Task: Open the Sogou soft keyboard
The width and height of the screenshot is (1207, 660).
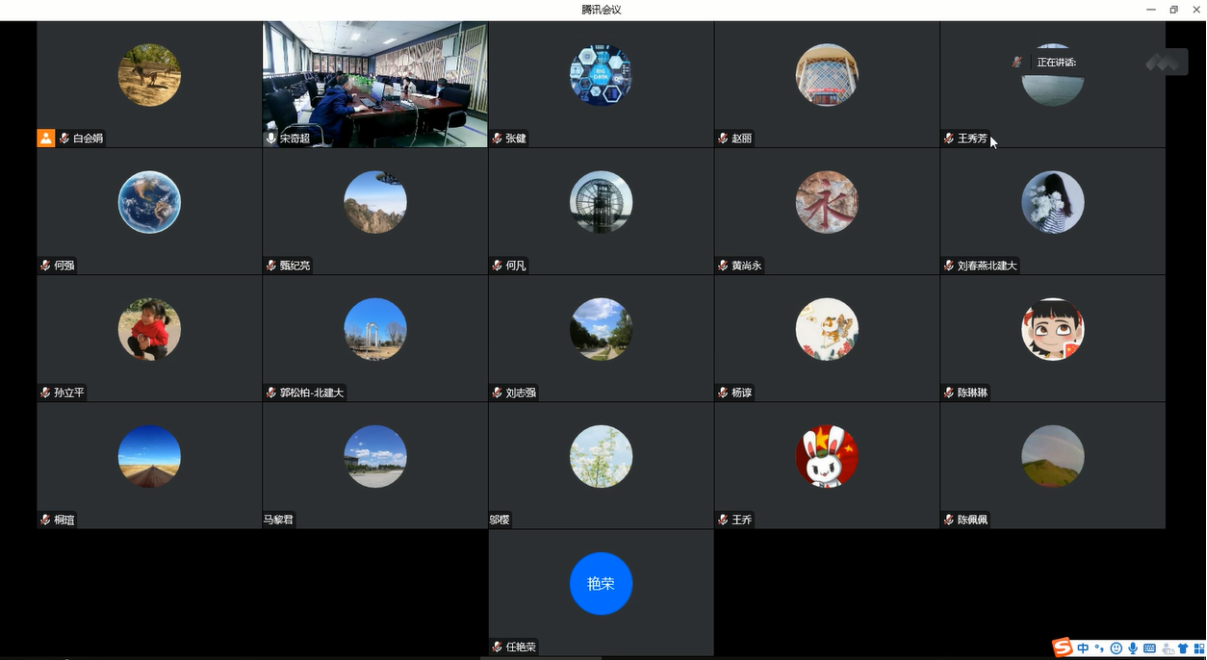Action: pos(1149,649)
